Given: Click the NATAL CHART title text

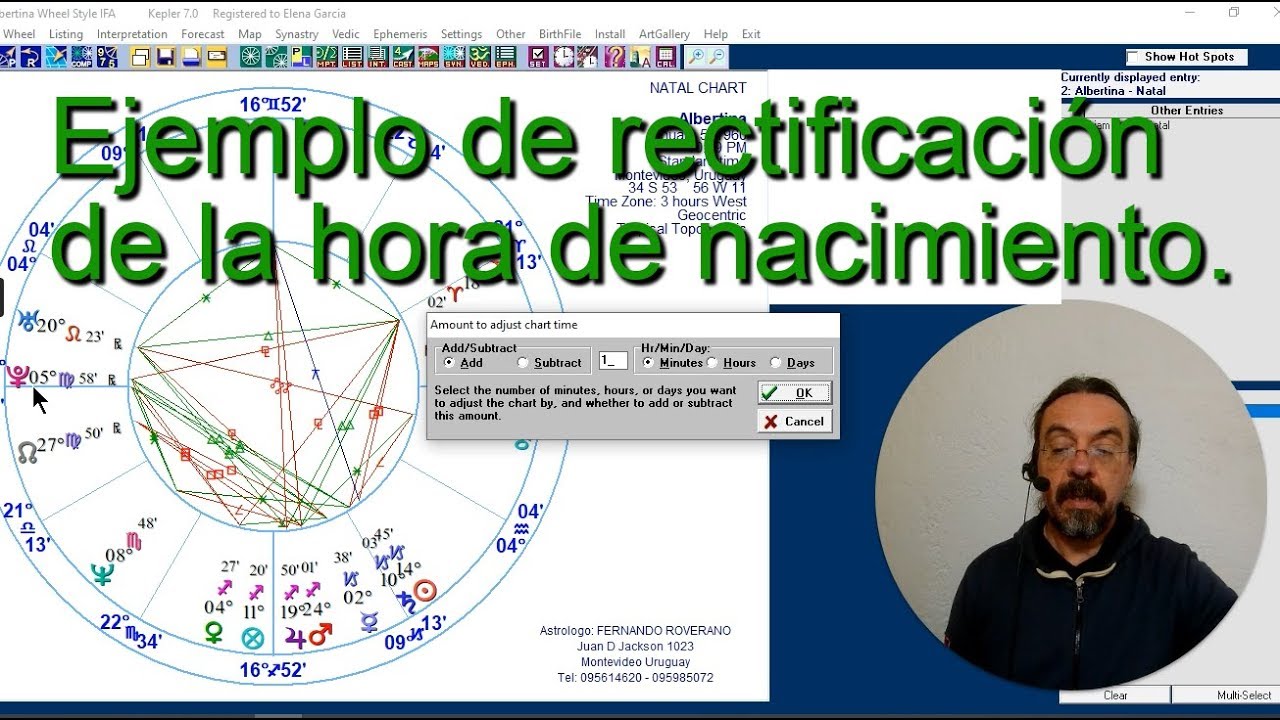Looking at the screenshot, I should pos(698,88).
